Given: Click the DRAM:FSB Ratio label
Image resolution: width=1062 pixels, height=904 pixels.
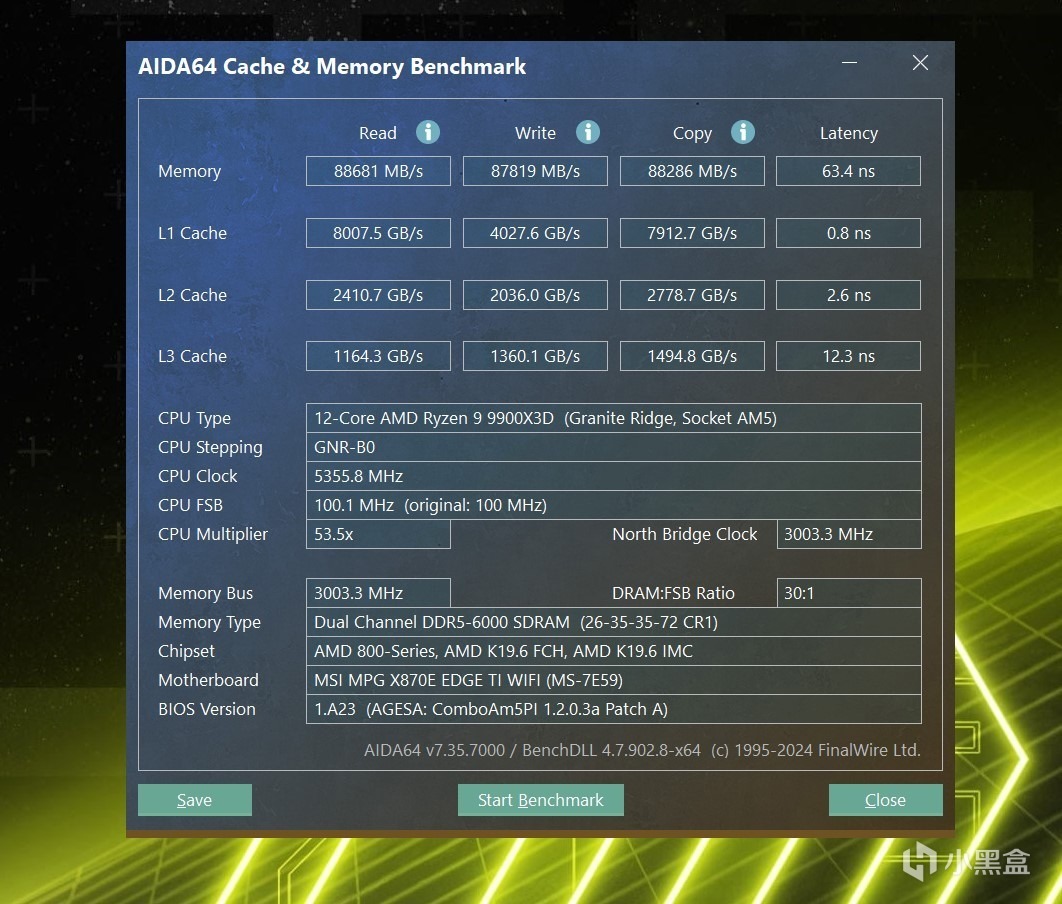Looking at the screenshot, I should coord(673,593).
